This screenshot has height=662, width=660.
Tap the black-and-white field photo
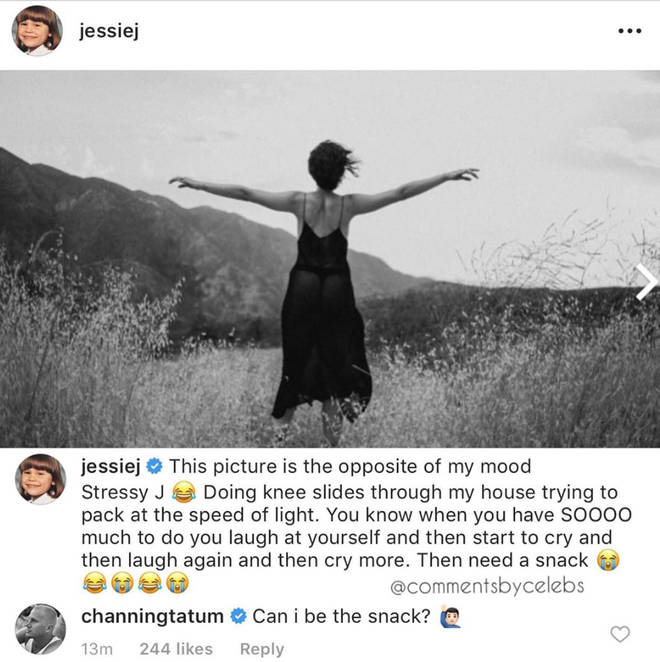[330, 259]
